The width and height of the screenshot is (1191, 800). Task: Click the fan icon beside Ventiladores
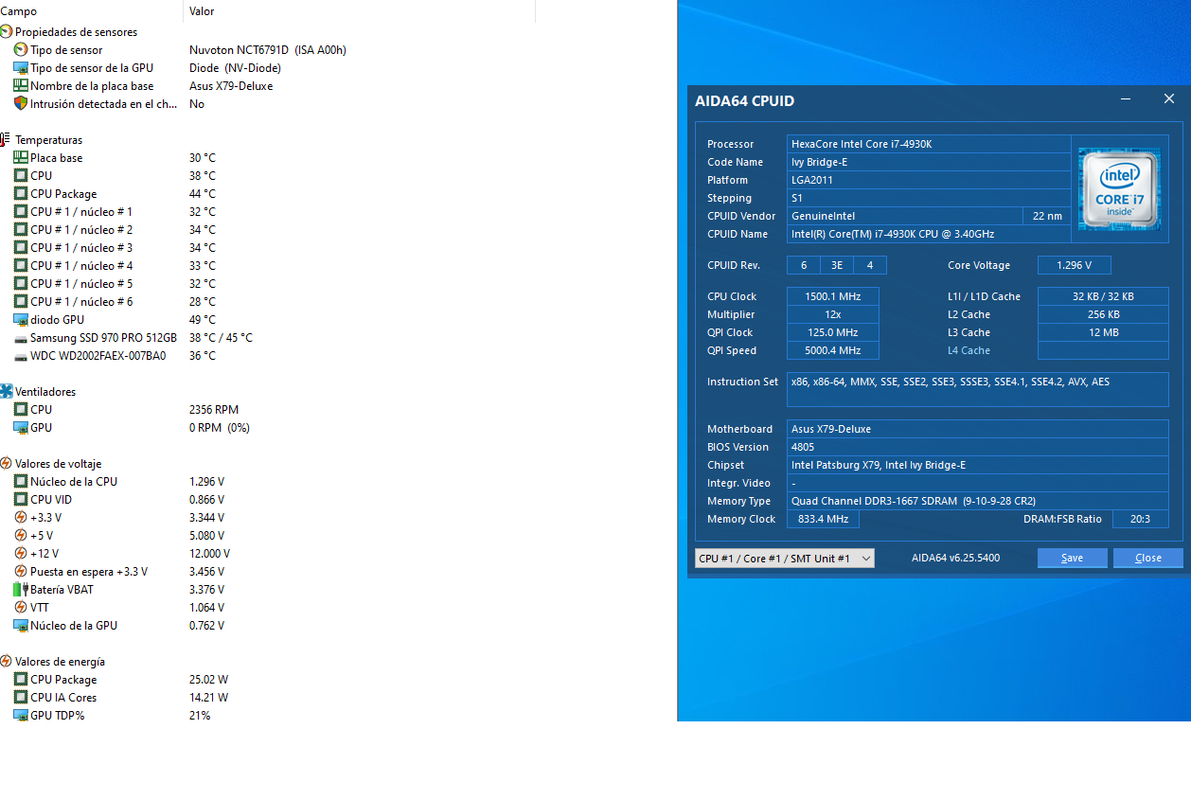pos(6,391)
